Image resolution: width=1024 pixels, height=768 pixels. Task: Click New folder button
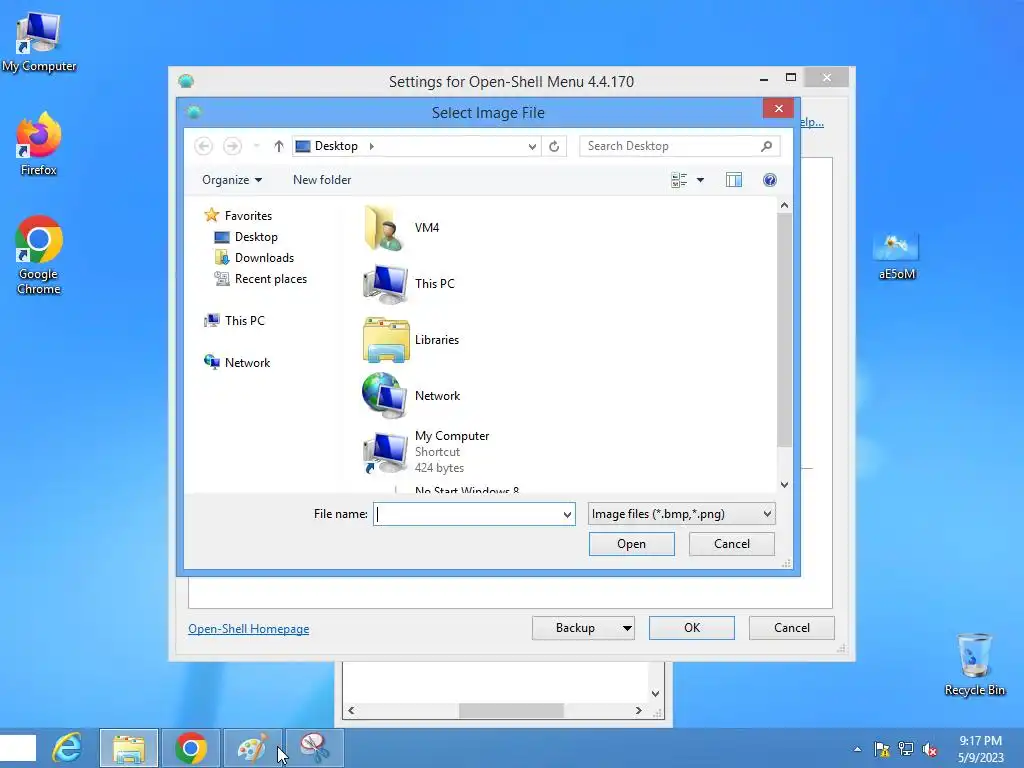click(322, 180)
